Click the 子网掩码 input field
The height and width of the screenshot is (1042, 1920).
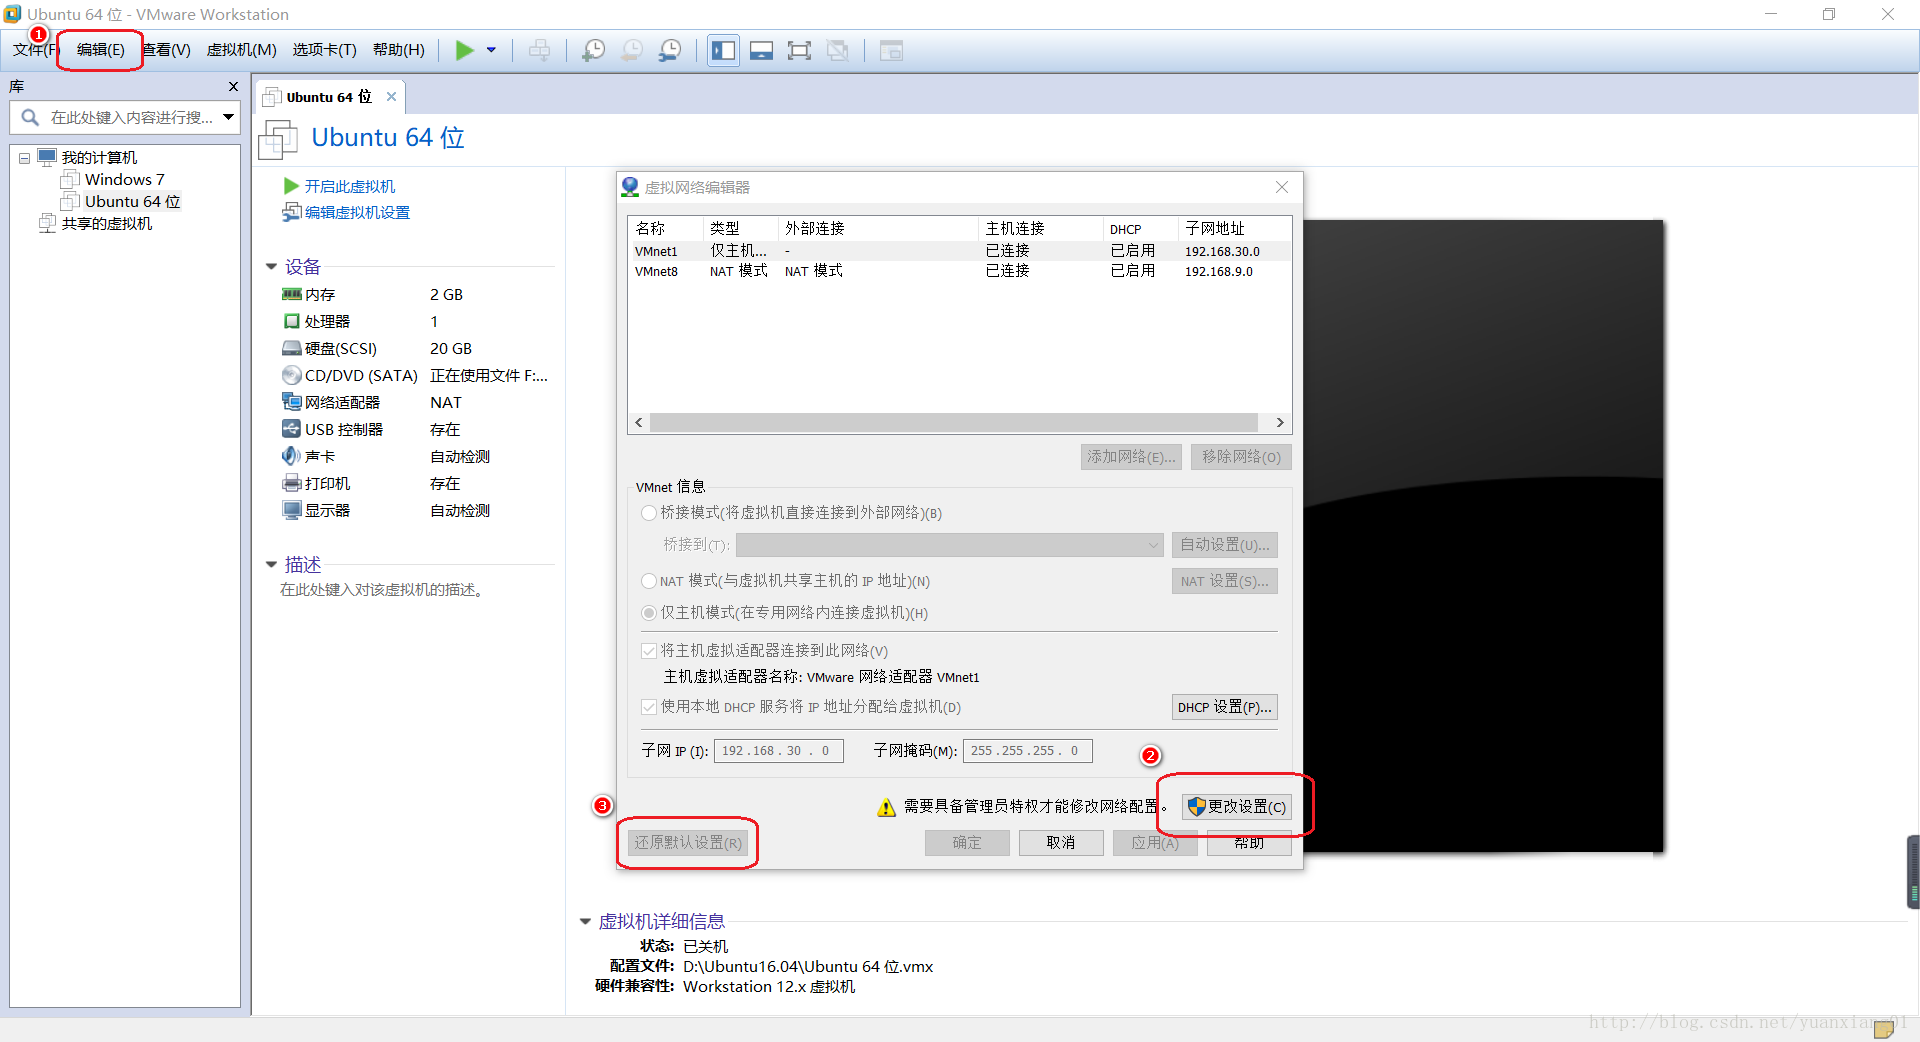click(x=1028, y=751)
